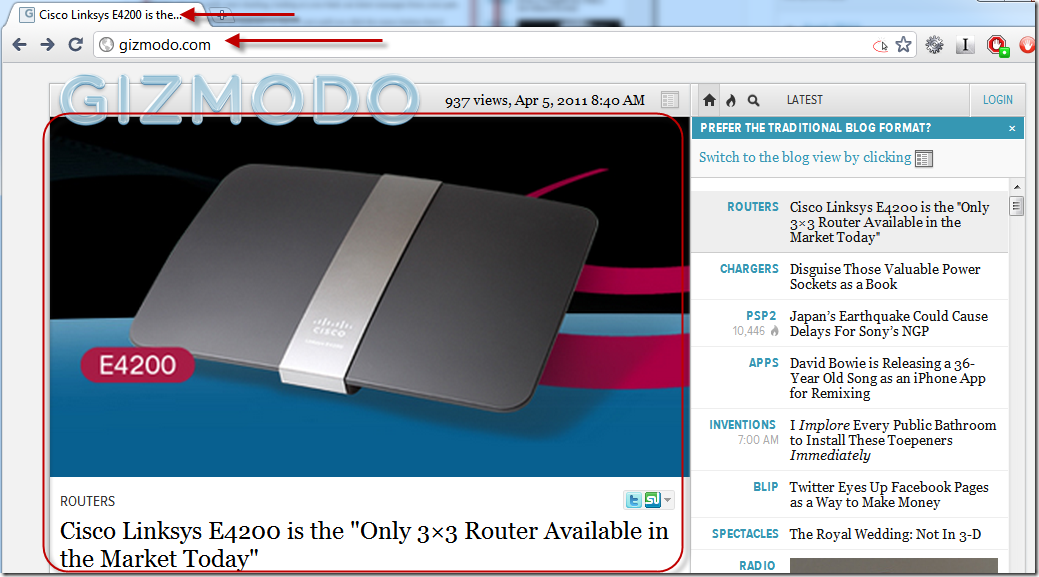Click the BLIP category label
The image size is (1039, 577).
(x=765, y=487)
